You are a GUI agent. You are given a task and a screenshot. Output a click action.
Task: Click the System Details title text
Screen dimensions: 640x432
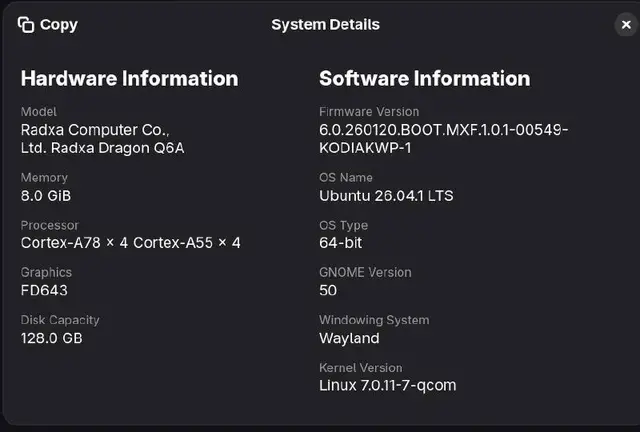point(325,24)
